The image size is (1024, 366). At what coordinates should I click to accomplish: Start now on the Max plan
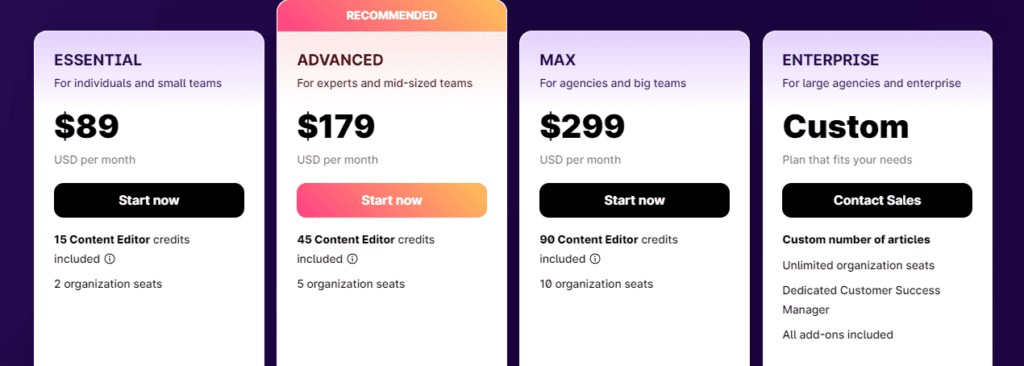[634, 200]
